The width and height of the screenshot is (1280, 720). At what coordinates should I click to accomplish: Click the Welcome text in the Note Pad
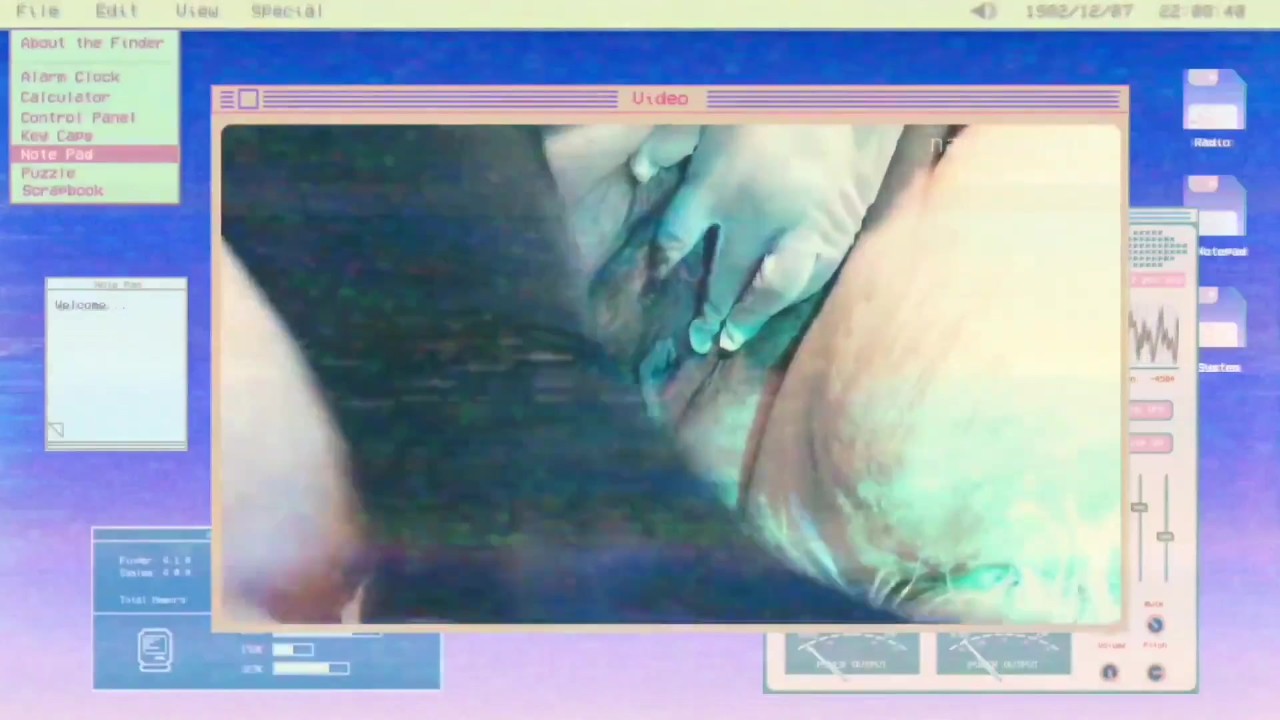[x=81, y=305]
